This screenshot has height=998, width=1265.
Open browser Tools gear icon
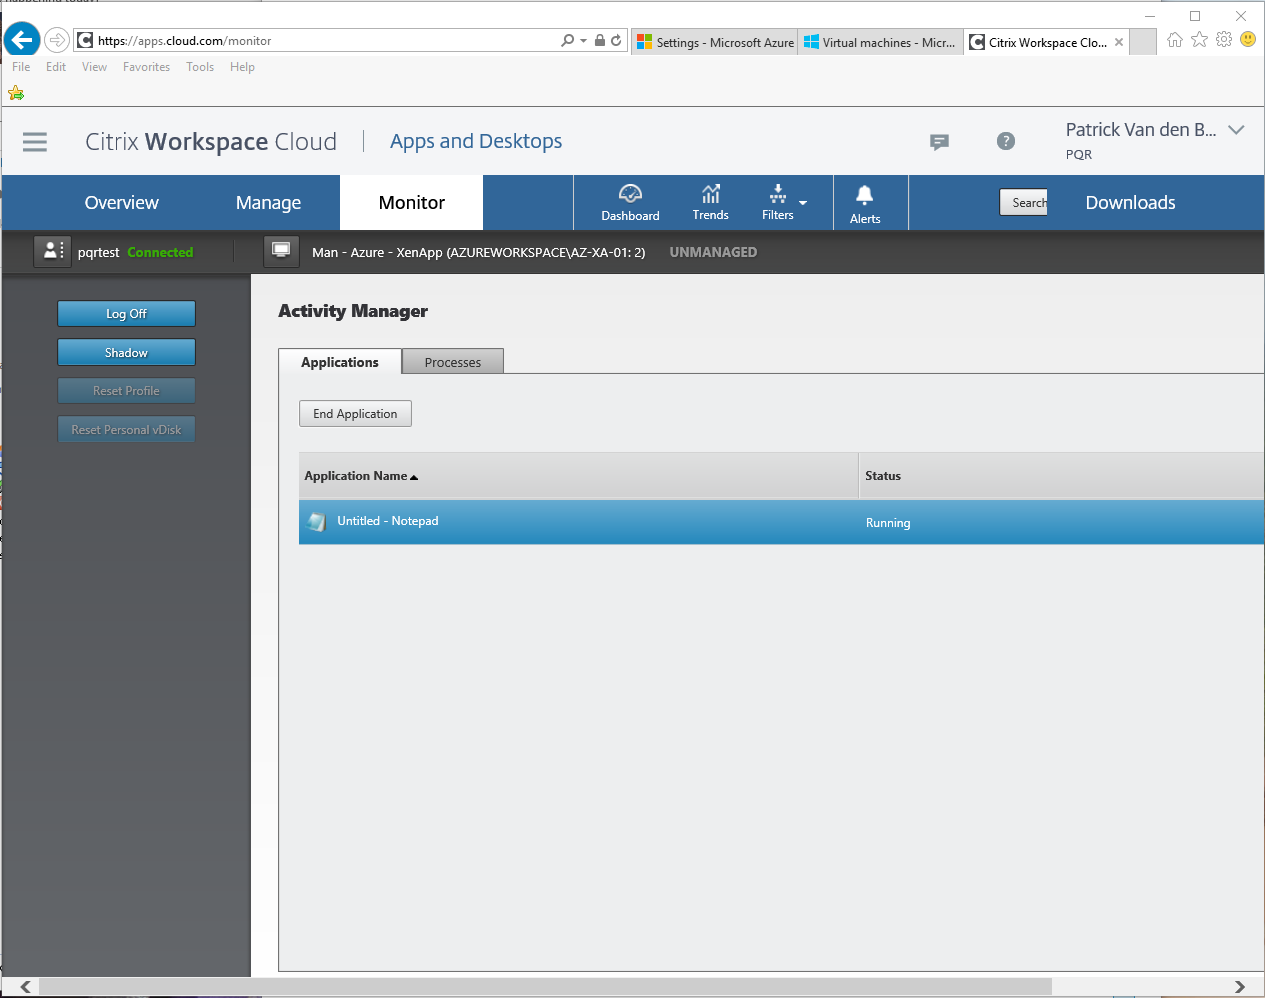(1224, 40)
